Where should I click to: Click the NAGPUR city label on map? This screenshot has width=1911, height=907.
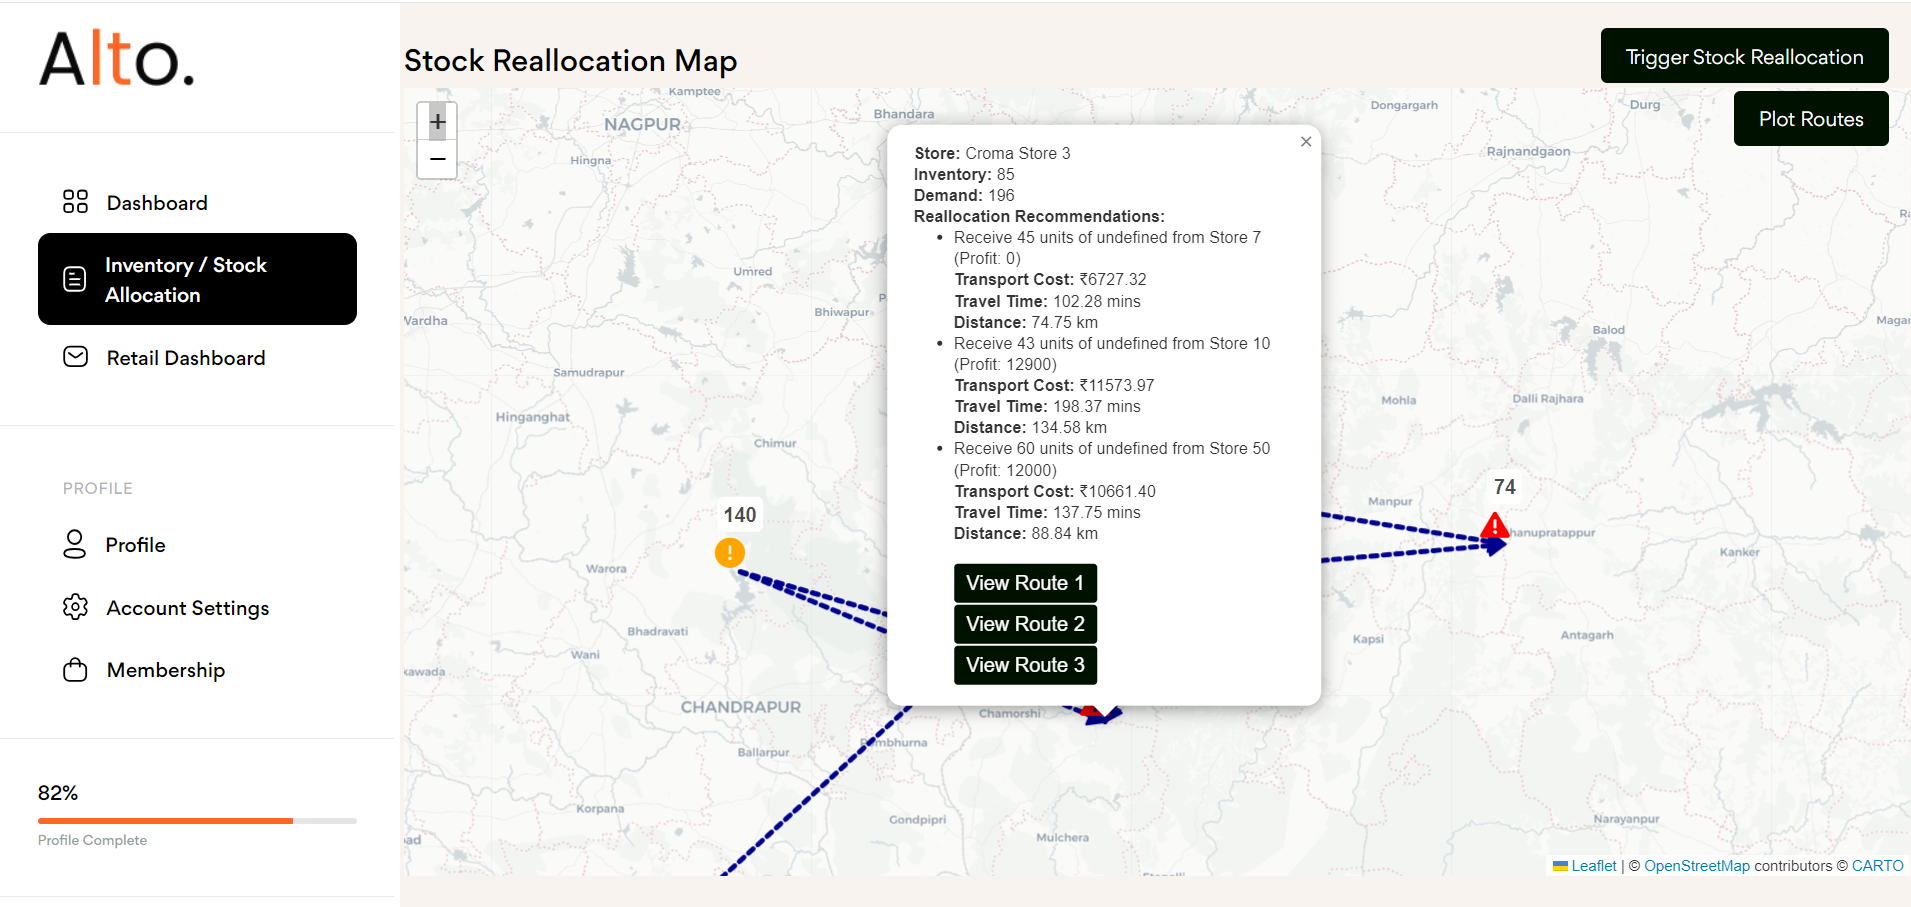click(642, 125)
